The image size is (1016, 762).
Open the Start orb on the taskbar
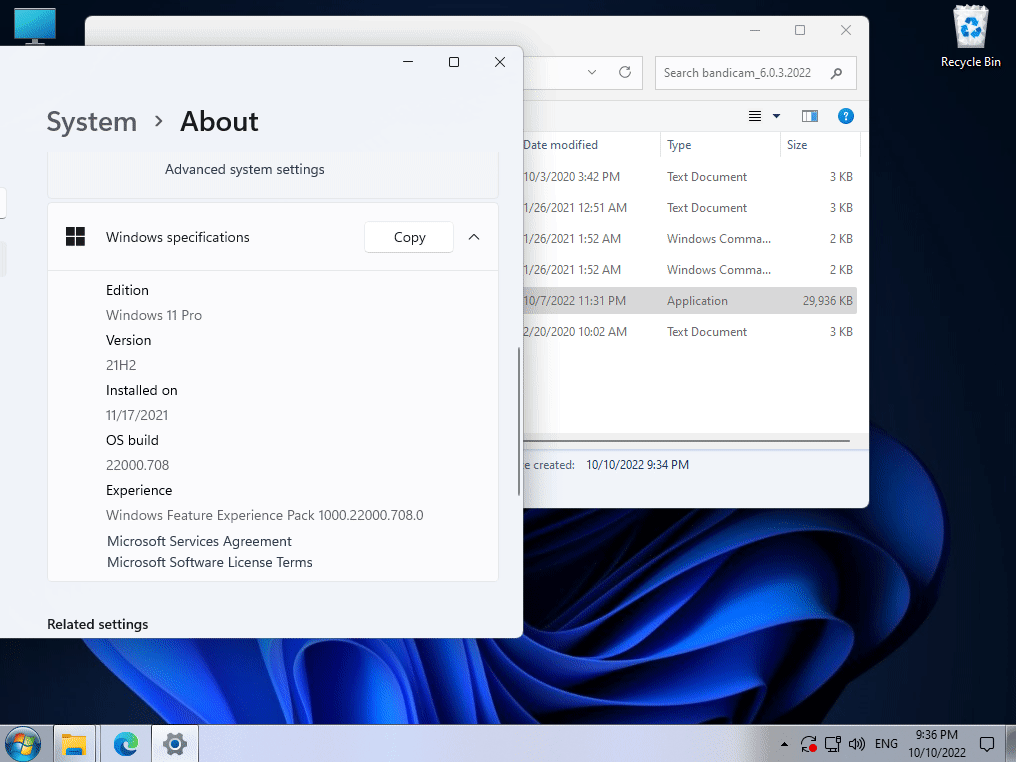click(23, 744)
